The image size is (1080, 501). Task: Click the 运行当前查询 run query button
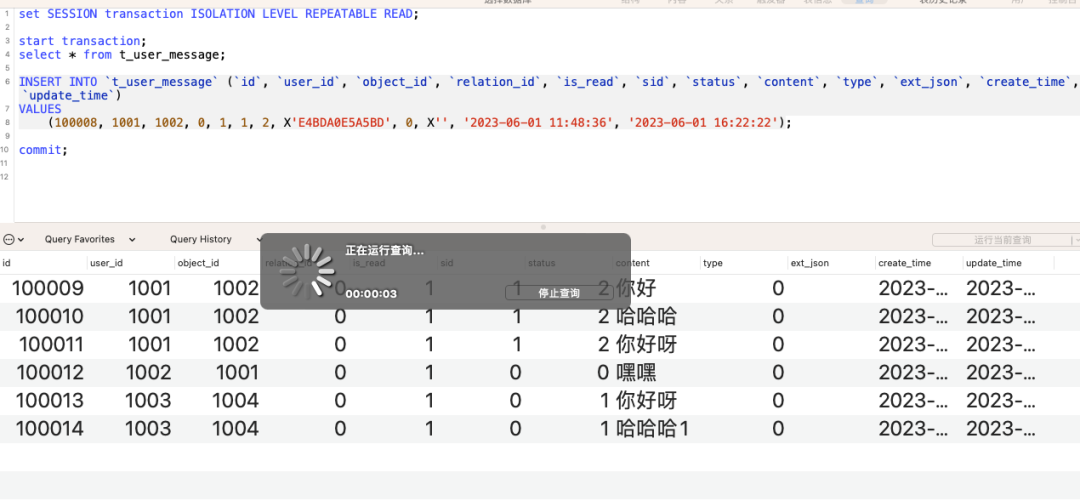(x=1002, y=240)
